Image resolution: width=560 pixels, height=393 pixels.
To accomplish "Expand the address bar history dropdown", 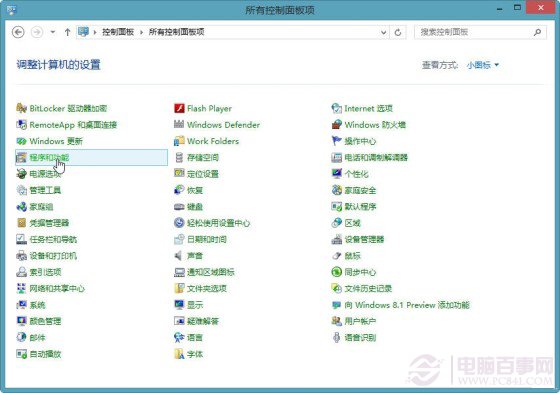I will (x=384, y=33).
